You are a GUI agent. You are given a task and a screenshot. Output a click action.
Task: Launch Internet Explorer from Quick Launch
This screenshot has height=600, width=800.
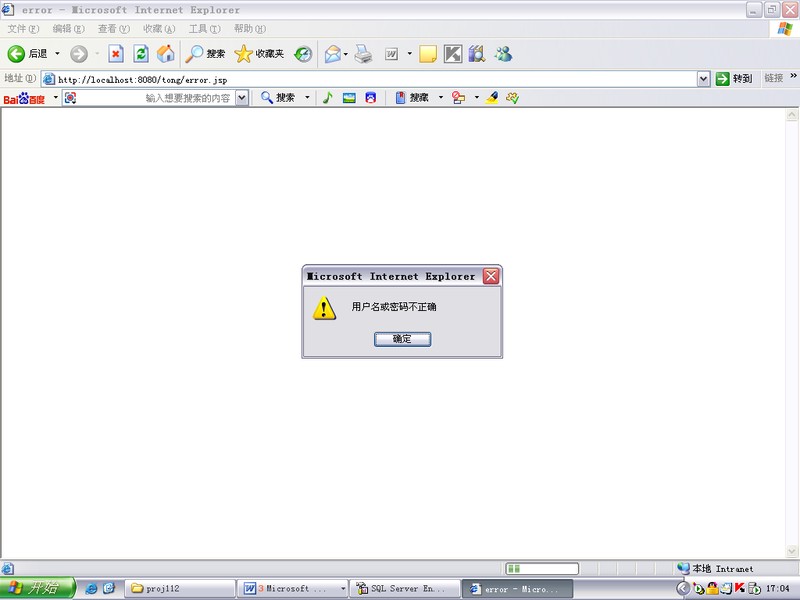(x=91, y=588)
